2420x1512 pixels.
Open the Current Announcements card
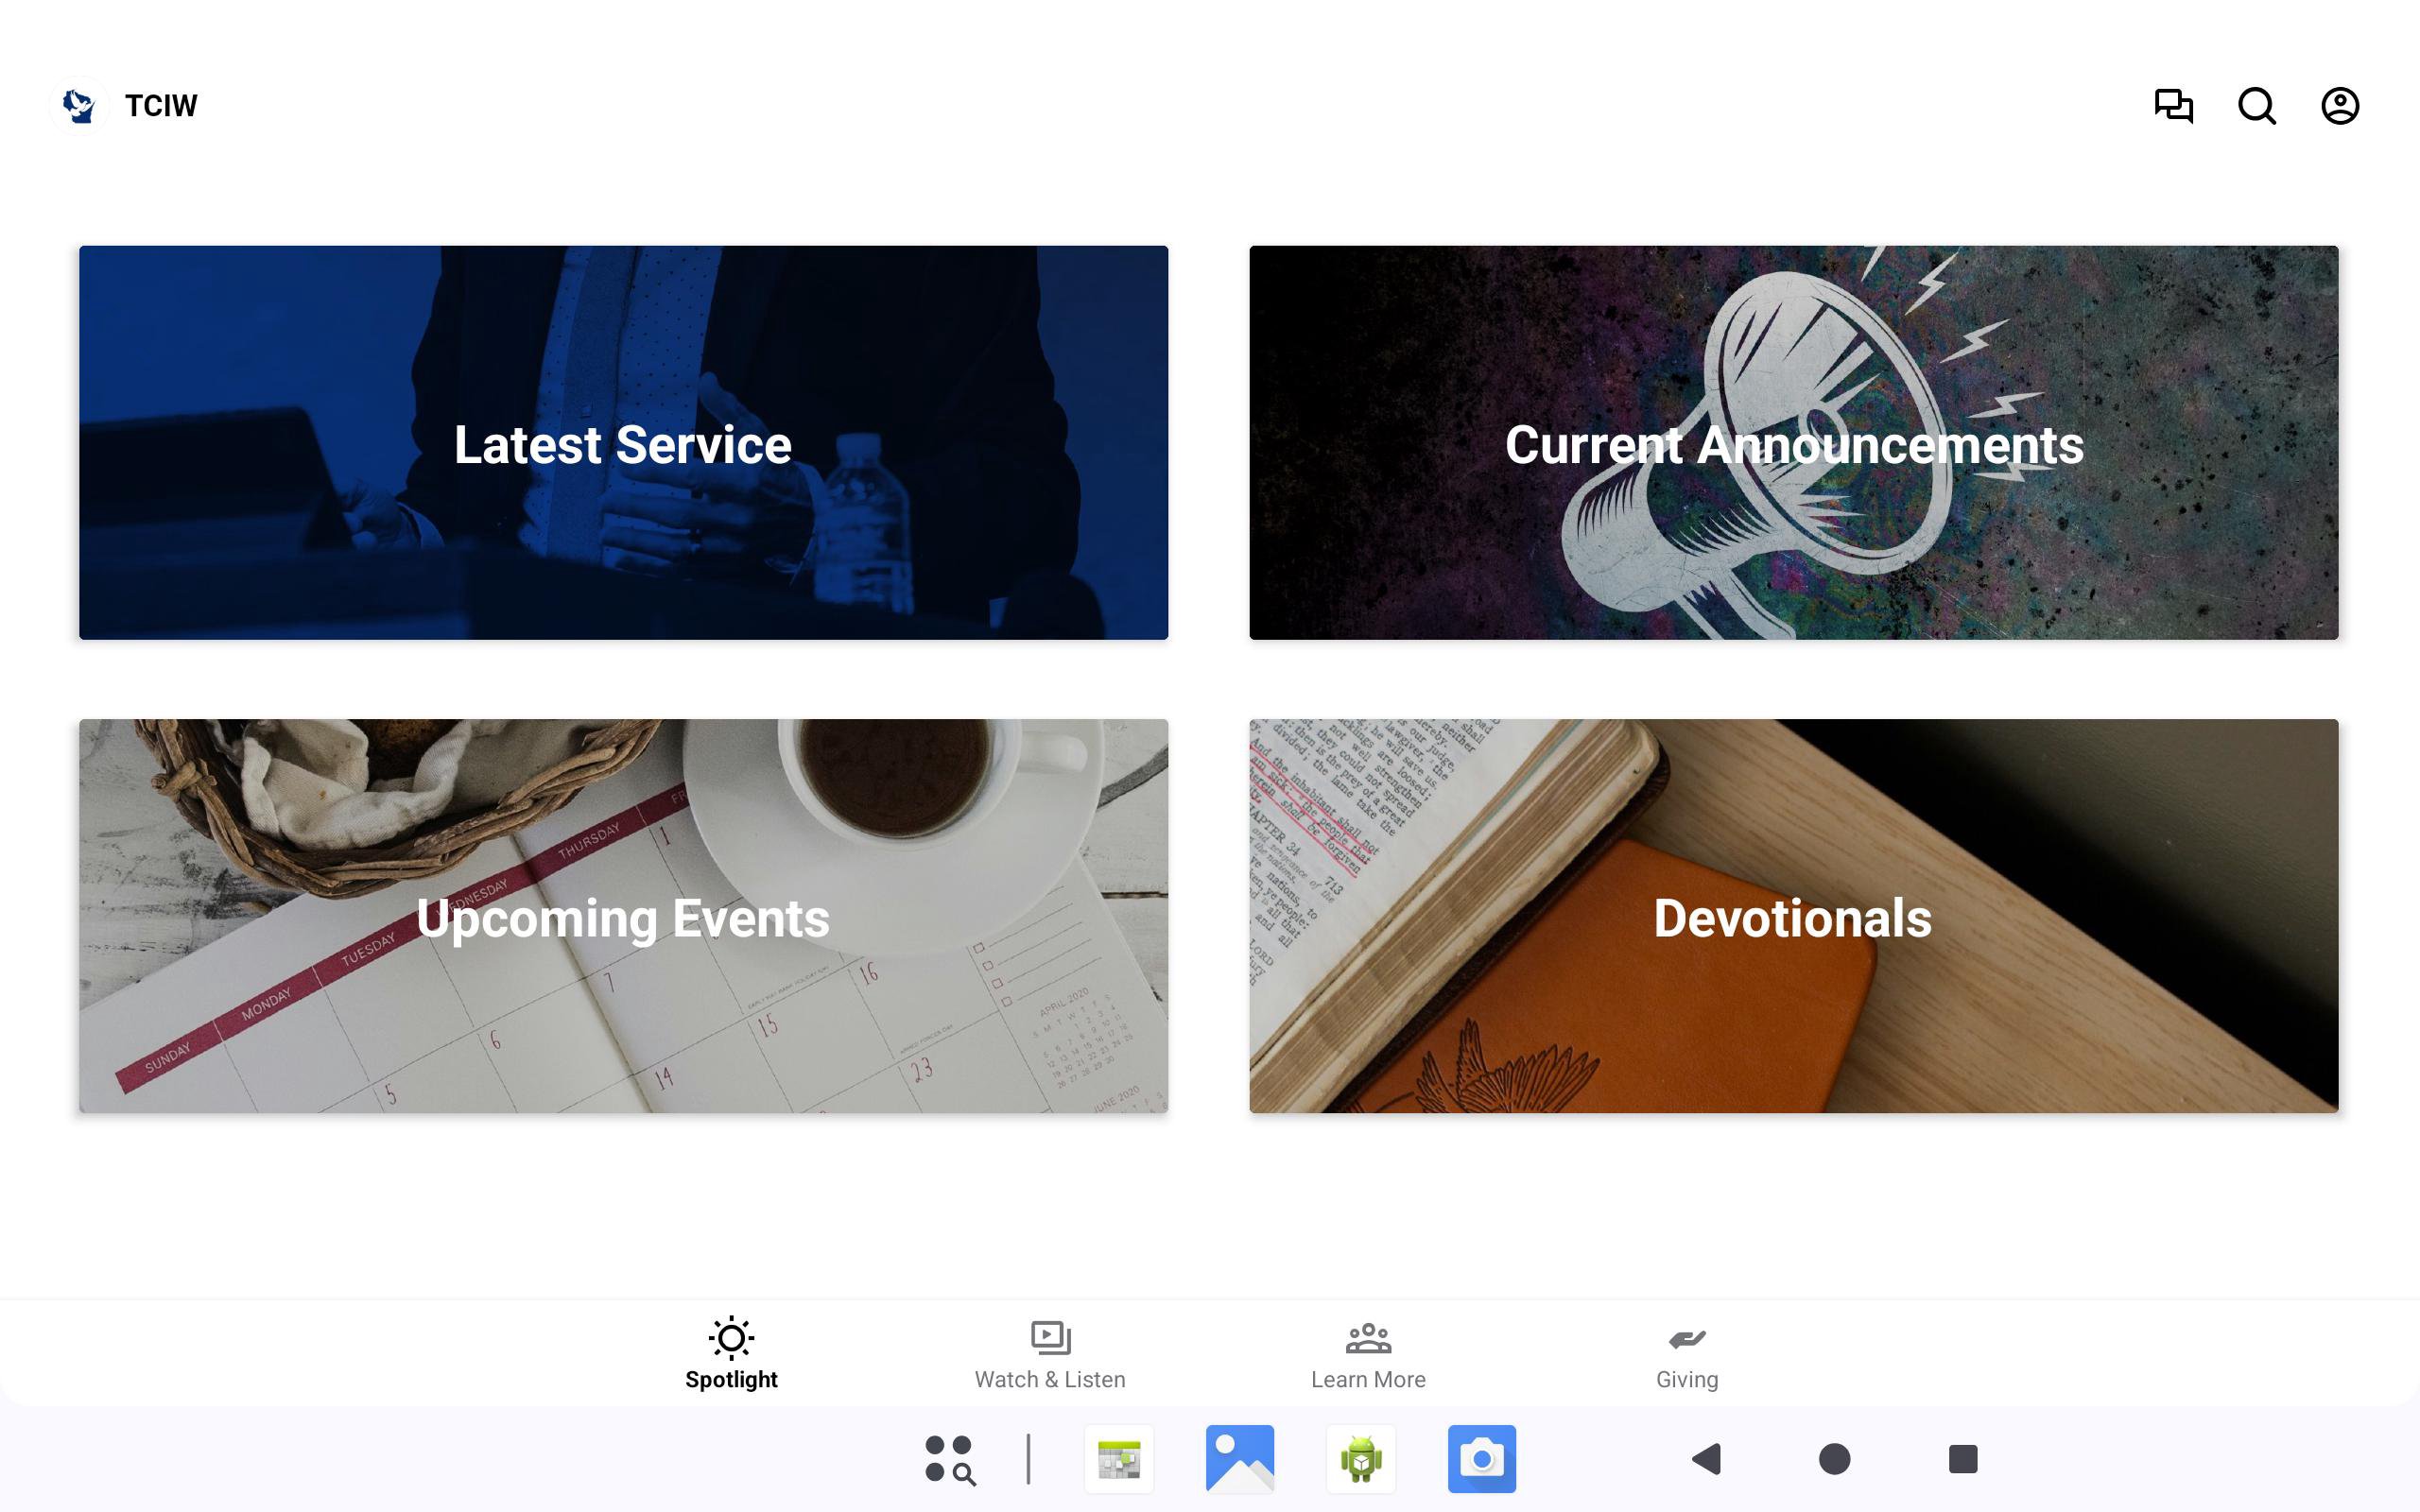(1793, 442)
